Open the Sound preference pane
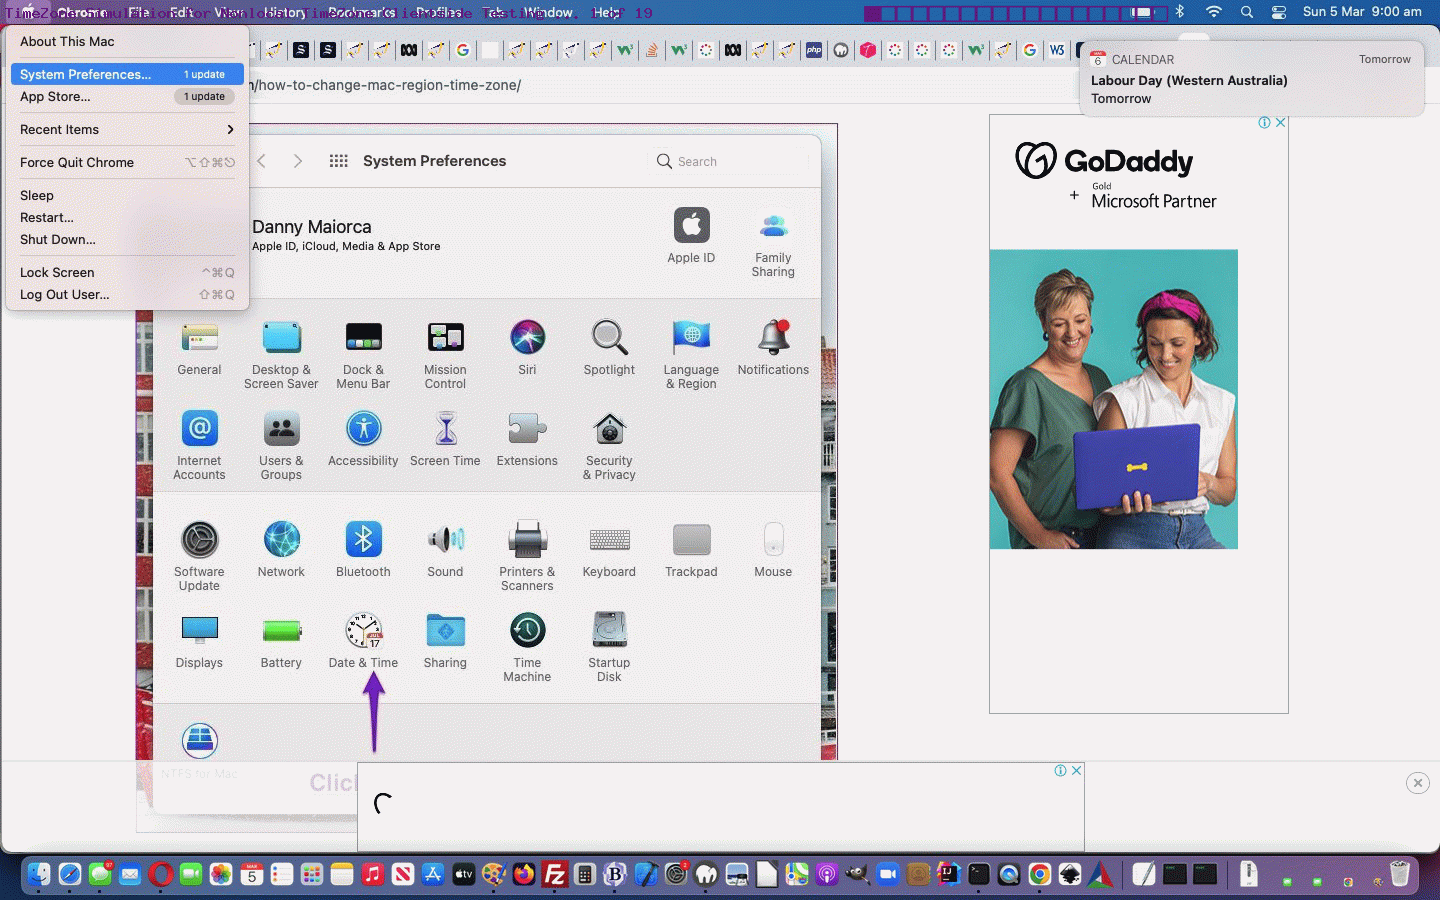Viewport: 1440px width, 900px height. pyautogui.click(x=445, y=540)
